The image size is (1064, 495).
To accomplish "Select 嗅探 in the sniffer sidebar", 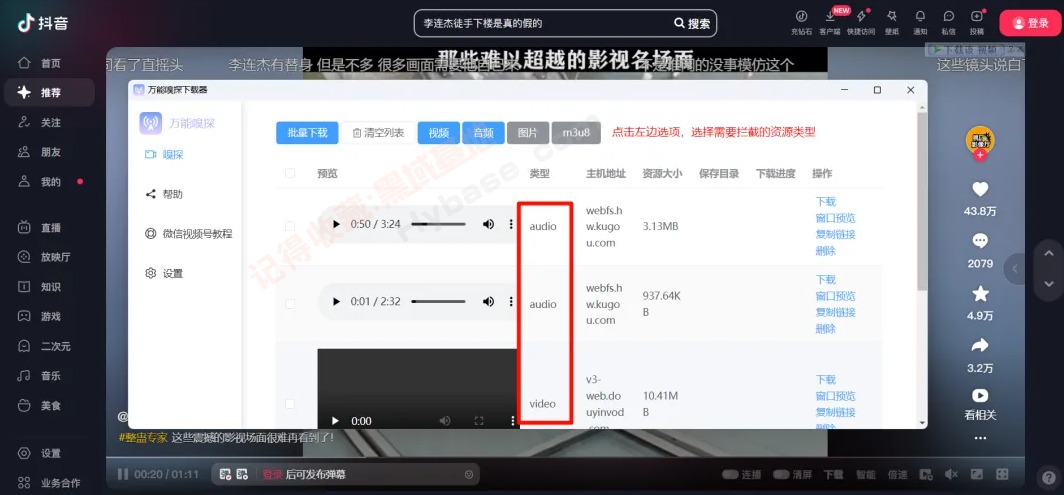I will click(x=164, y=154).
